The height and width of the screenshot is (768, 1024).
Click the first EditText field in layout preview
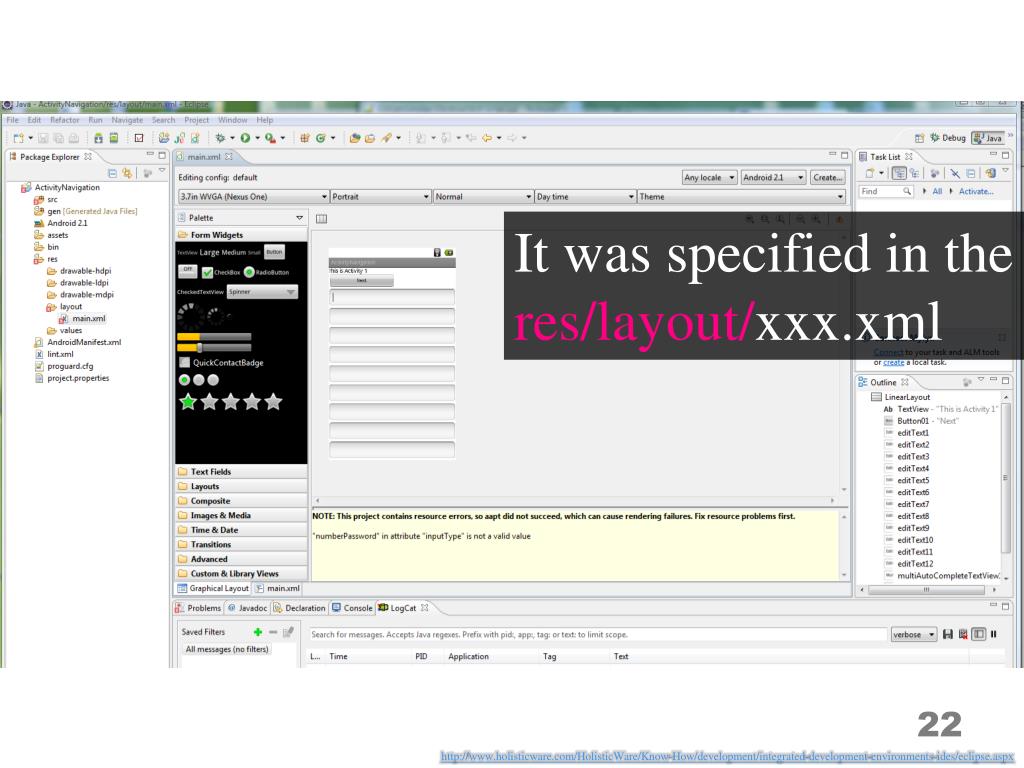point(392,297)
